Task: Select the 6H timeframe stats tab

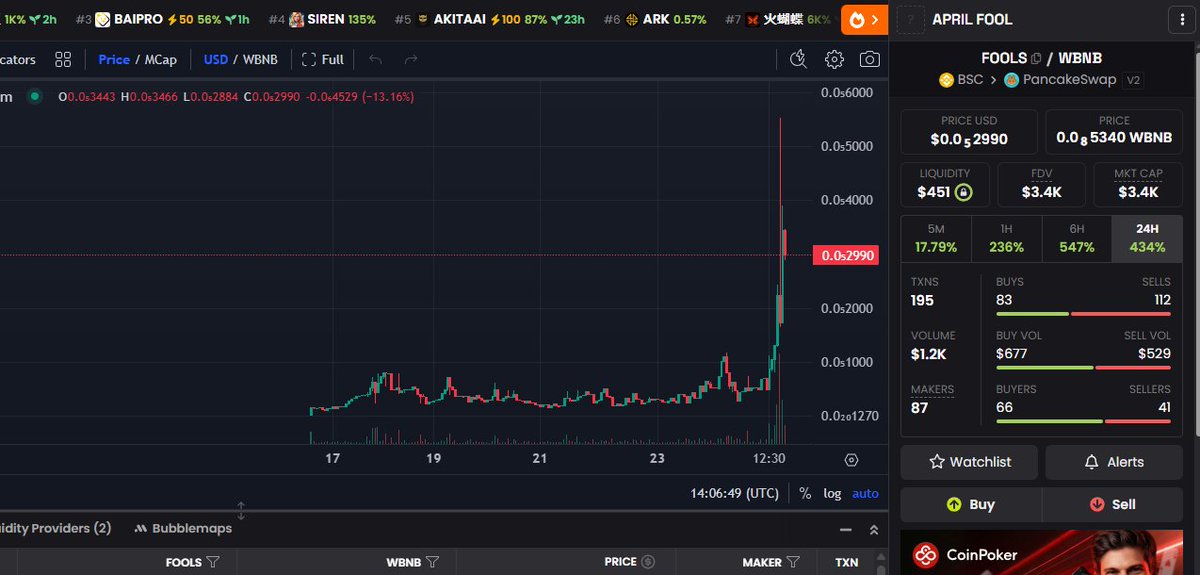Action: click(1076, 238)
